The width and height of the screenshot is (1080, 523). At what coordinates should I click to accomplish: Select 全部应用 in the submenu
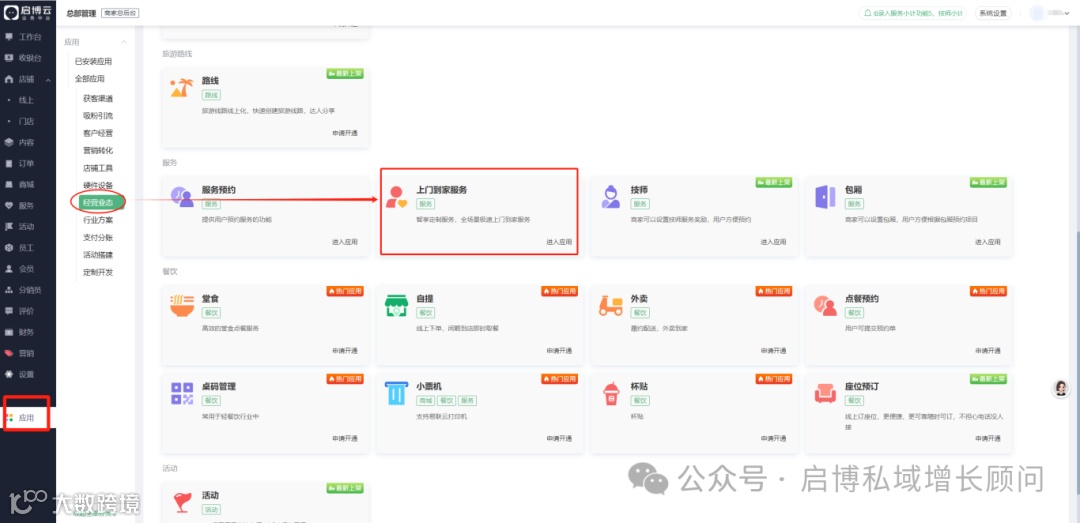coord(90,79)
